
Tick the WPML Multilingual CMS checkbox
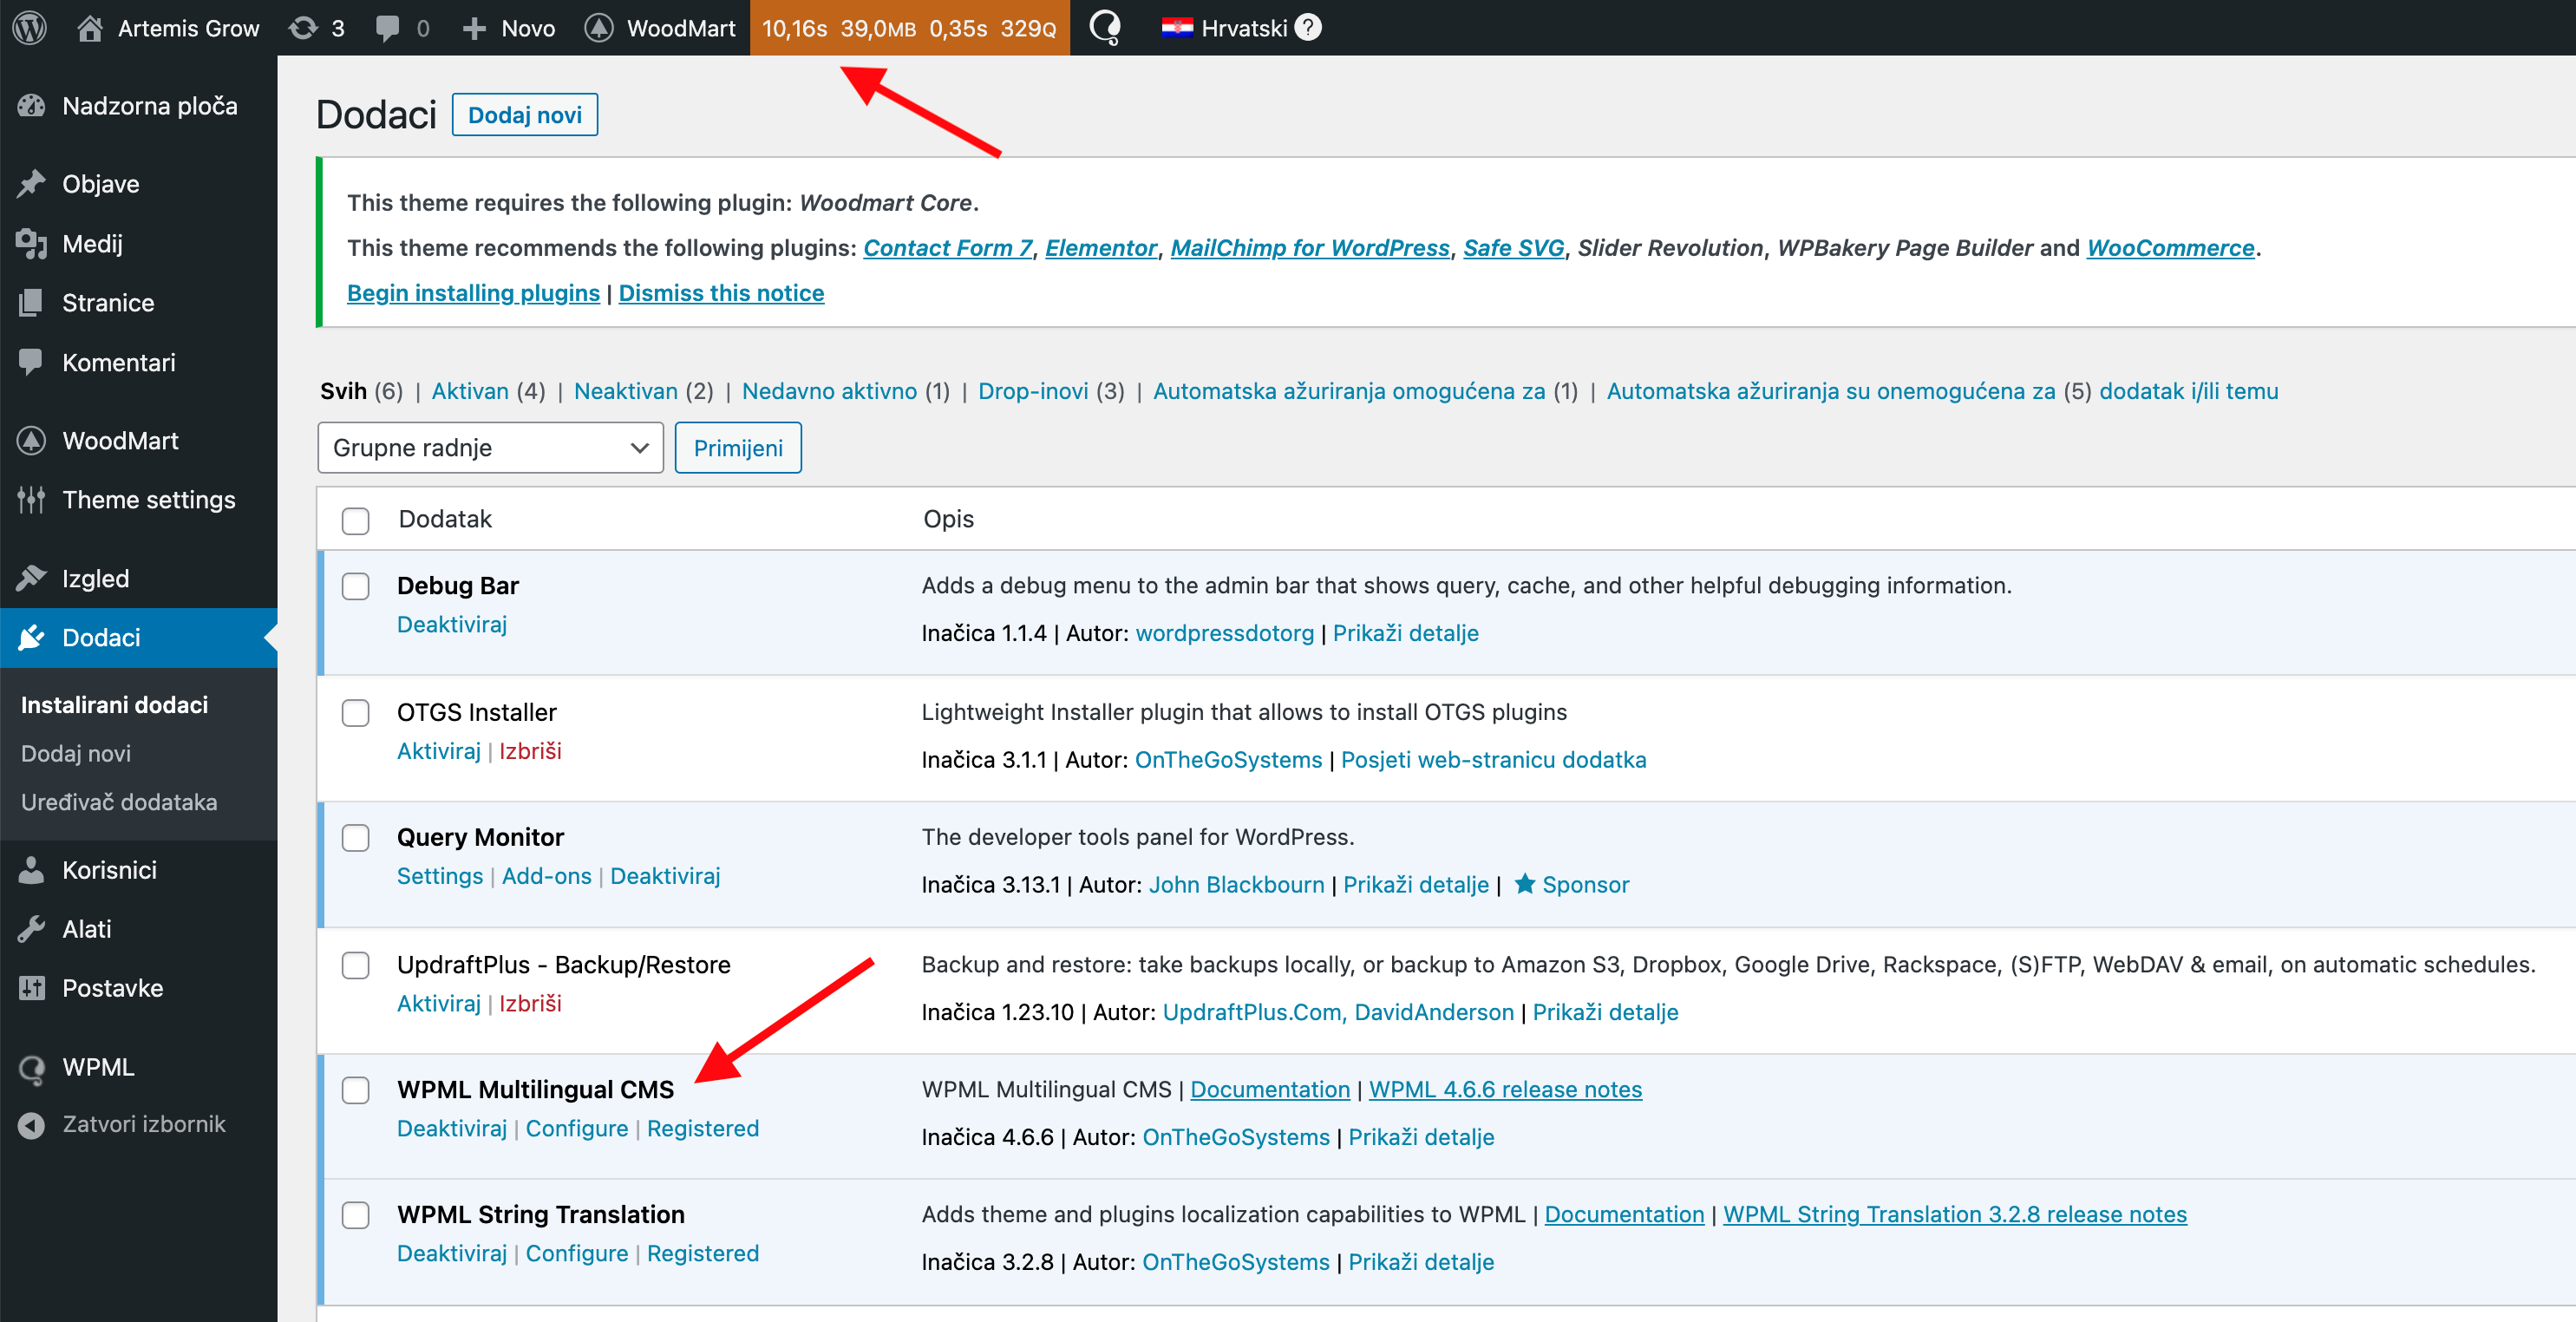(x=355, y=1090)
